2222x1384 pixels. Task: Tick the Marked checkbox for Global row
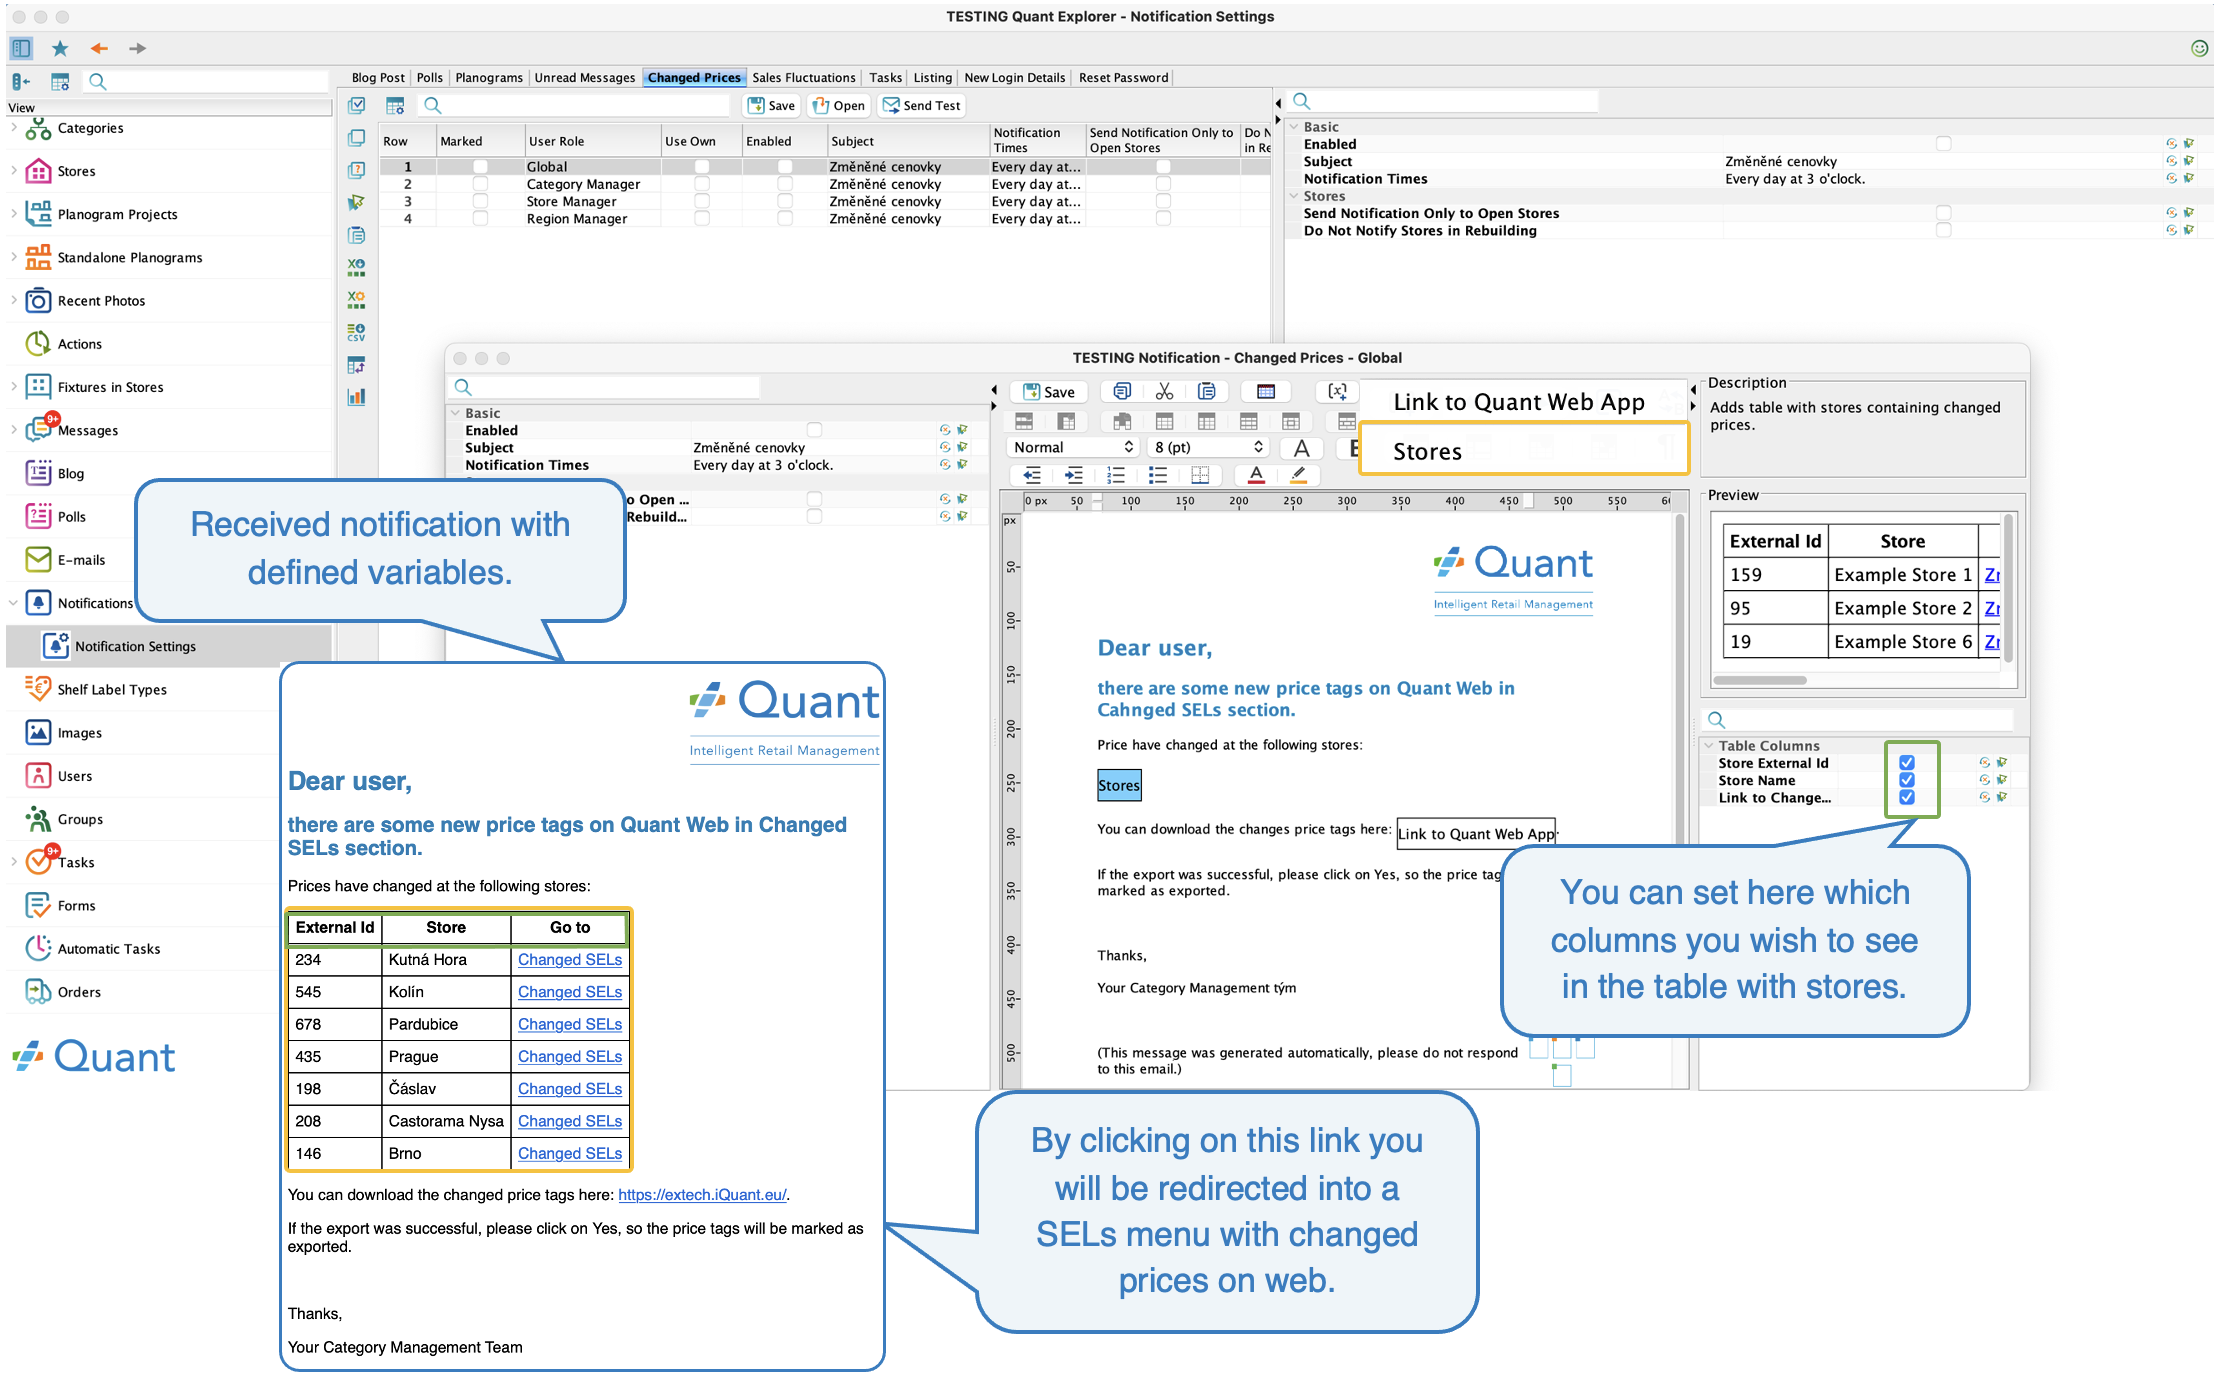[480, 167]
